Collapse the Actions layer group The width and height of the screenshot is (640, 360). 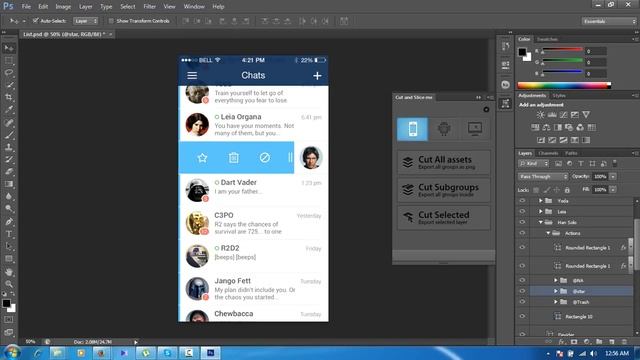point(548,233)
